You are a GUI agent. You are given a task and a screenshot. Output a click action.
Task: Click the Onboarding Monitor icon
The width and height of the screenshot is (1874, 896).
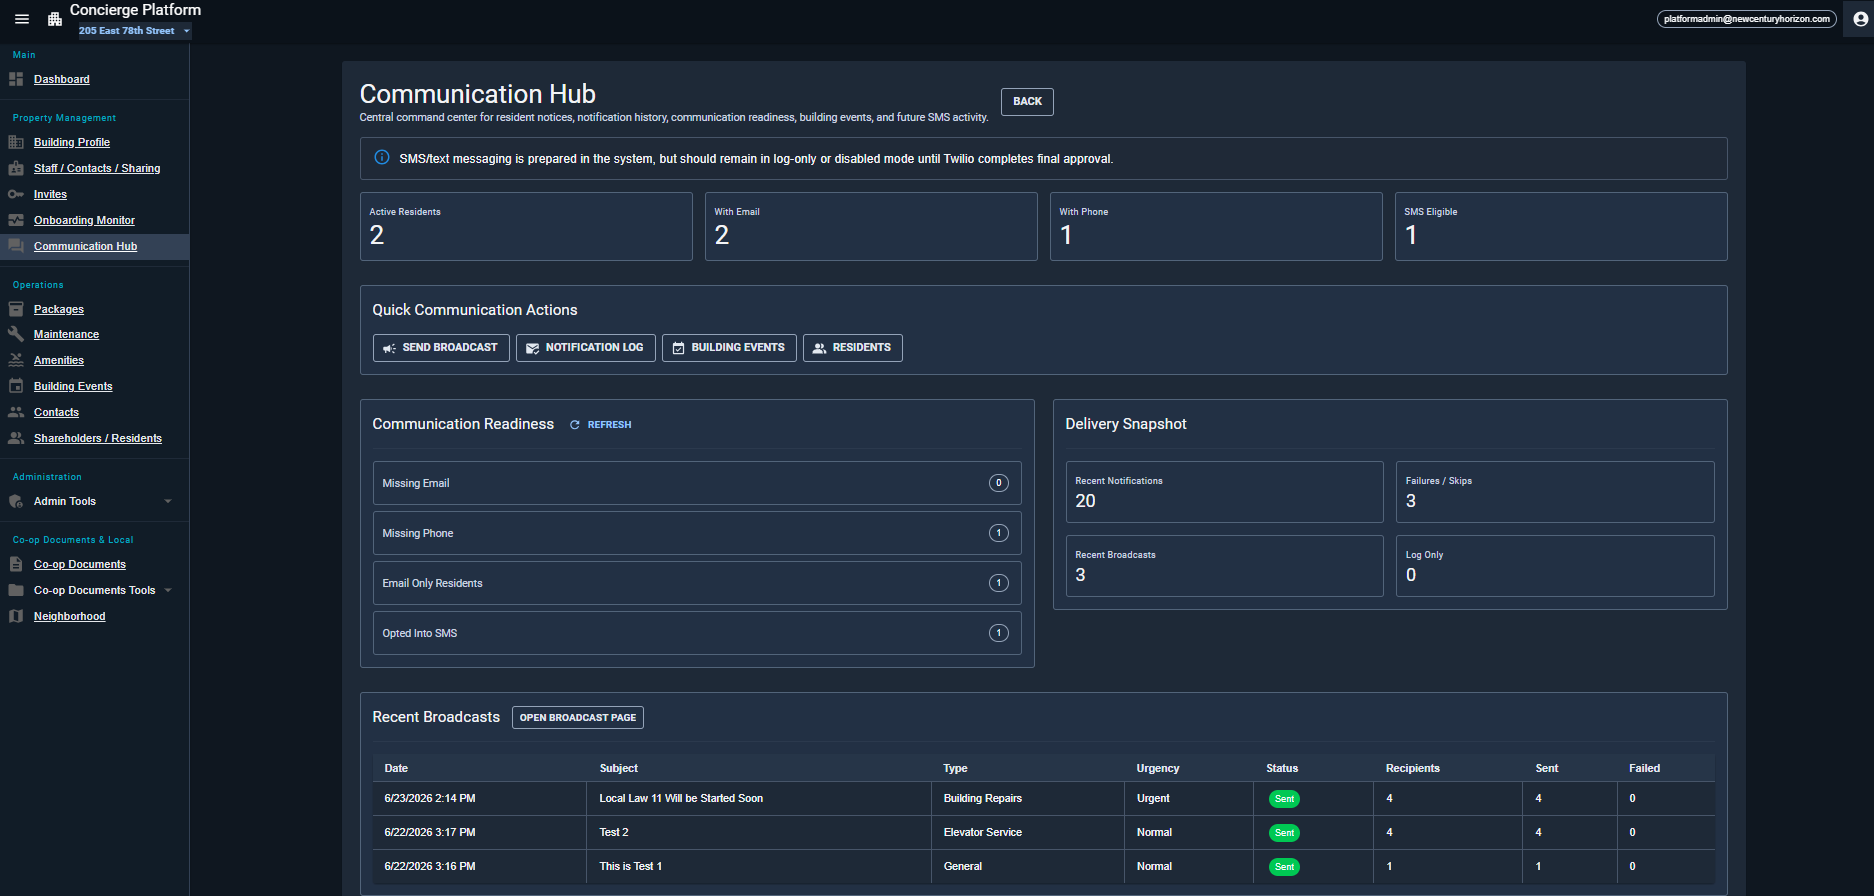[16, 220]
